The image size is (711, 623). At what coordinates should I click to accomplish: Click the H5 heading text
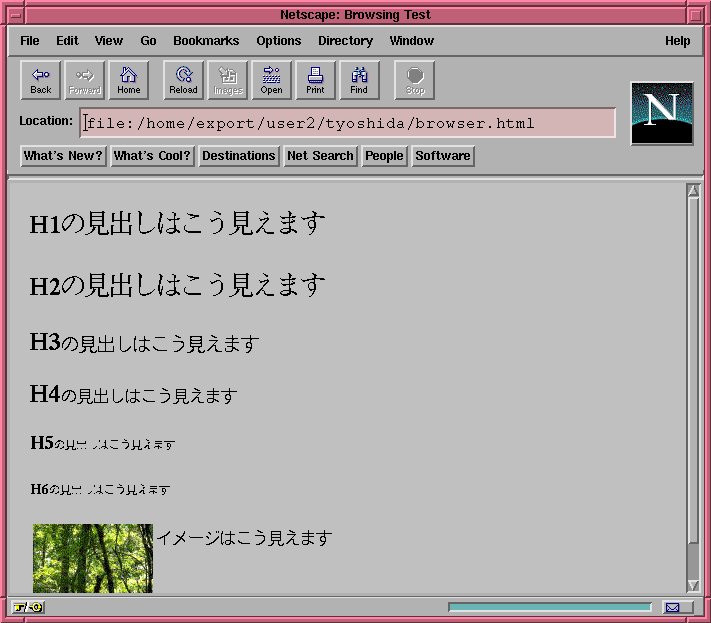pos(102,443)
